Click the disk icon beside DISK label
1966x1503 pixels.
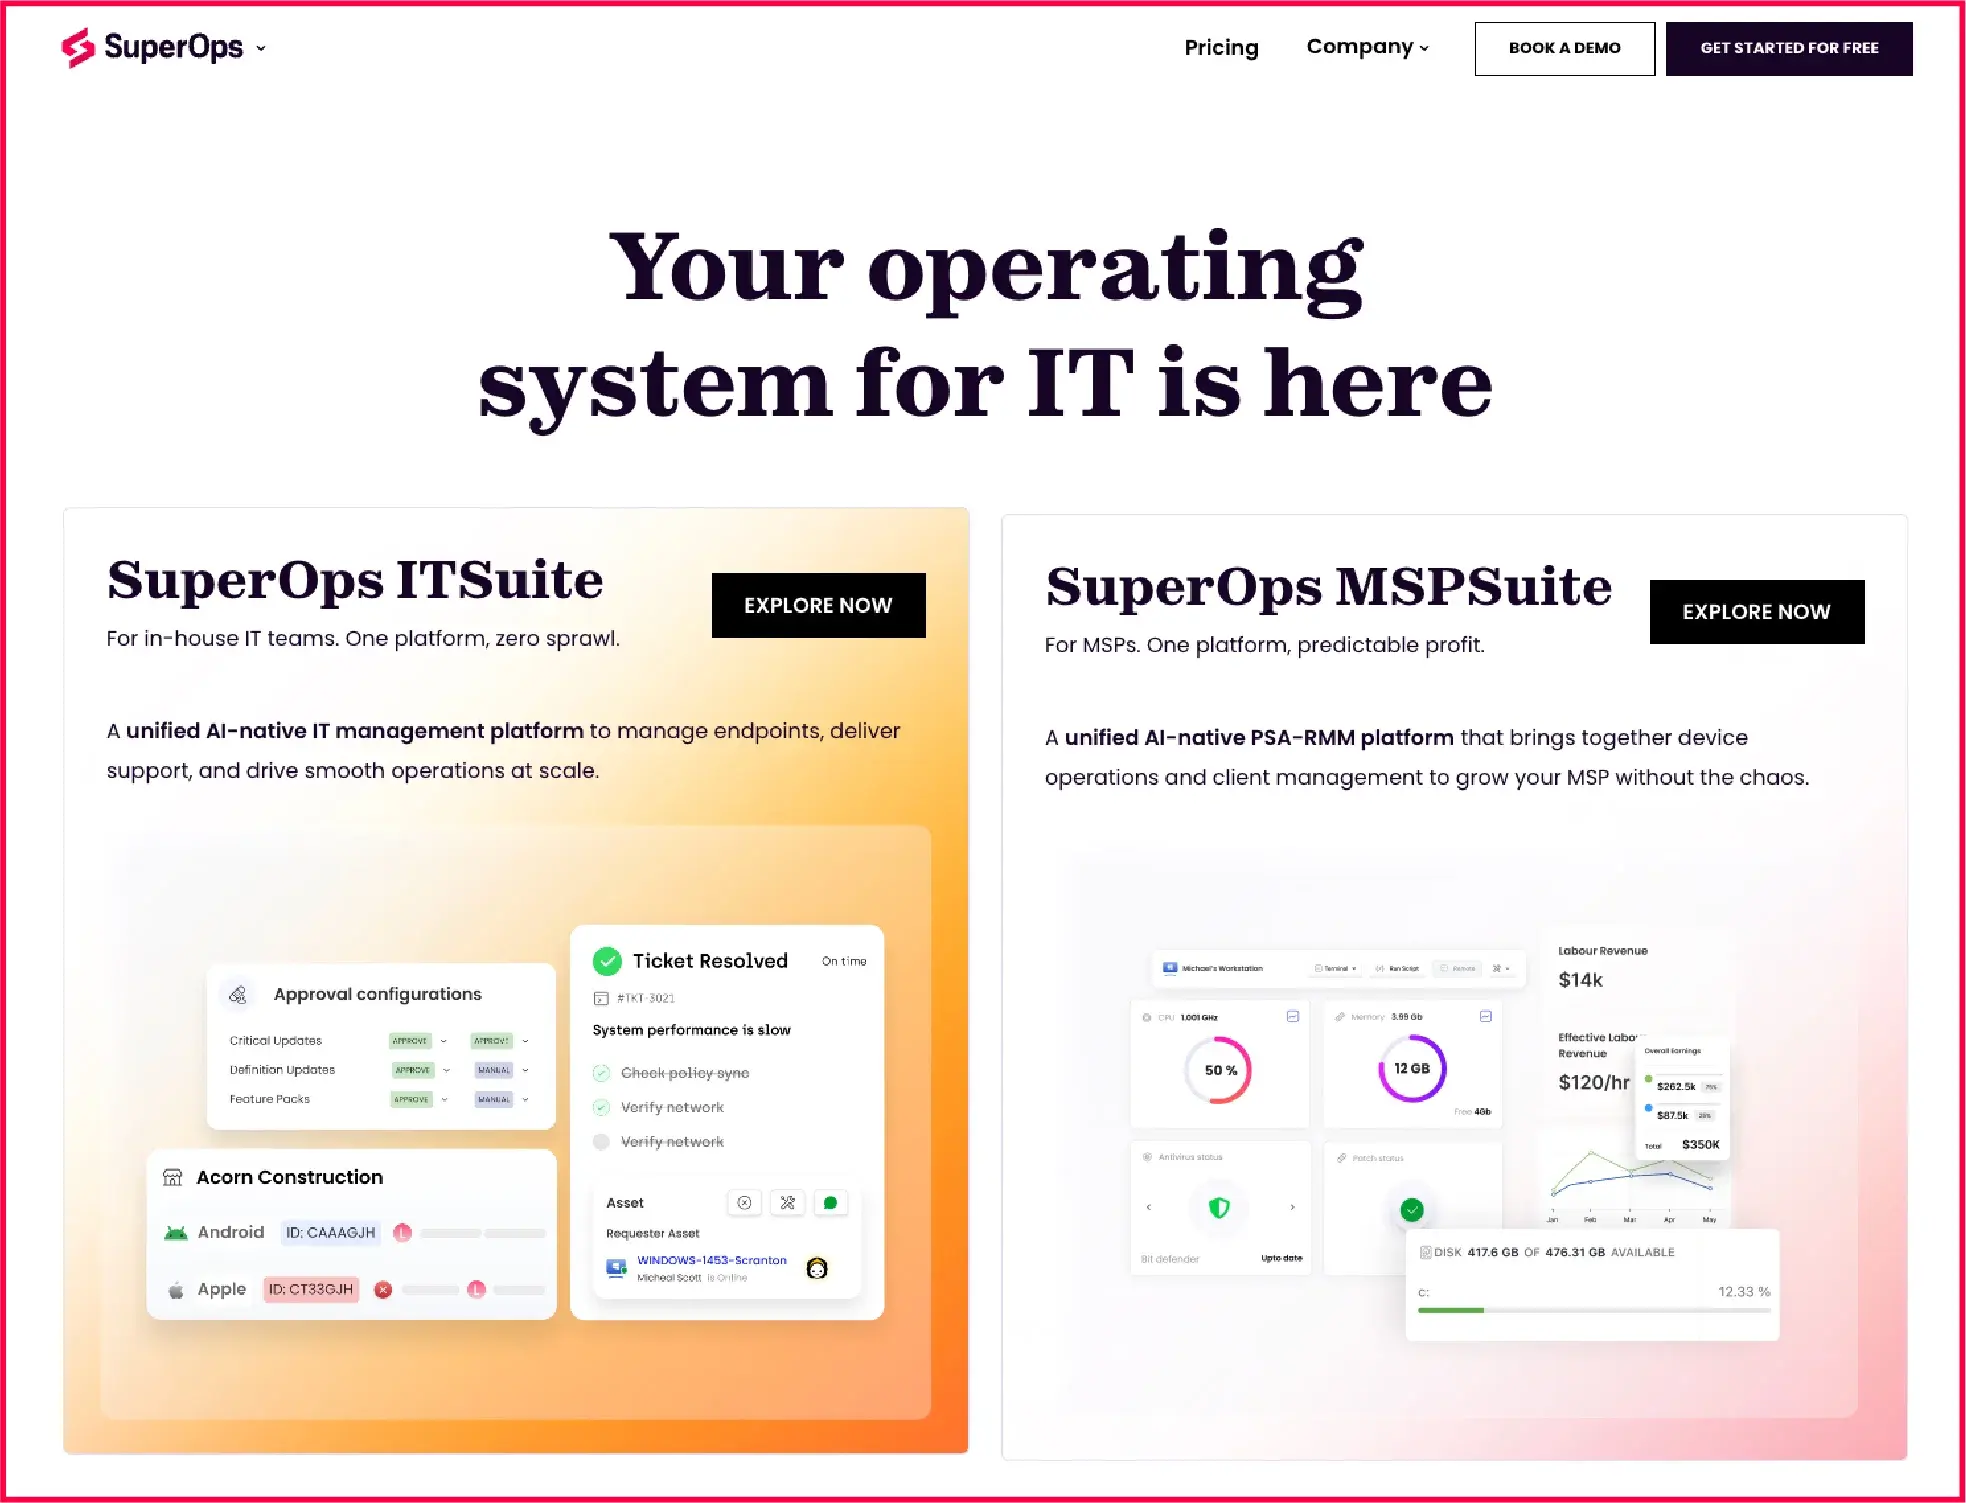tap(1425, 1252)
